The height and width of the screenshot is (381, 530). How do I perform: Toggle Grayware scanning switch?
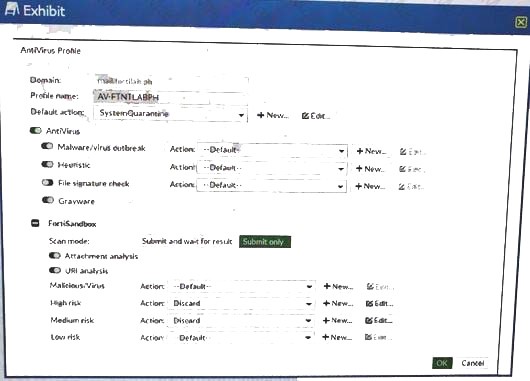(x=48, y=200)
